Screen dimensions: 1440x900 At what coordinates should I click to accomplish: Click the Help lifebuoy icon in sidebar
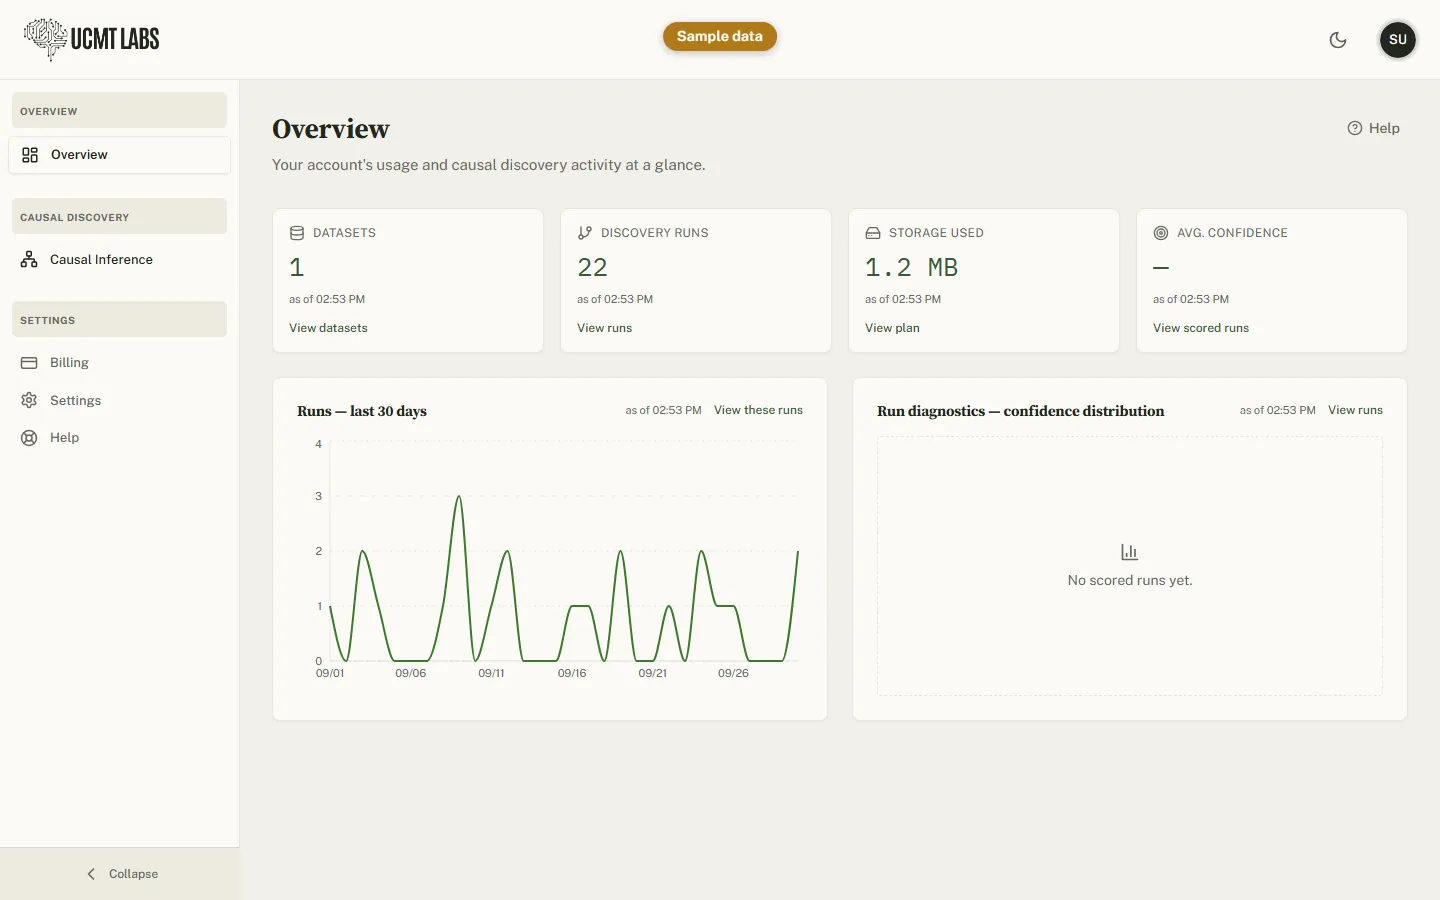point(29,438)
